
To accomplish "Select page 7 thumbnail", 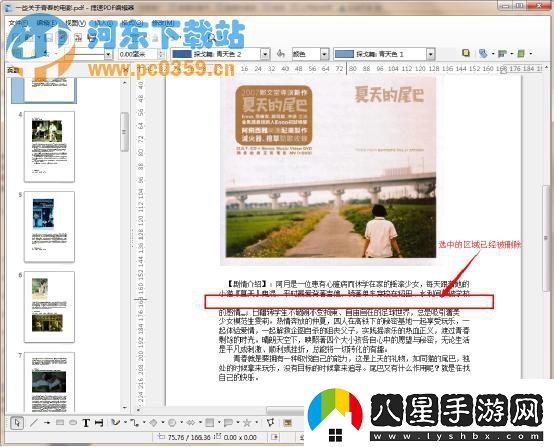I will (x=49, y=383).
